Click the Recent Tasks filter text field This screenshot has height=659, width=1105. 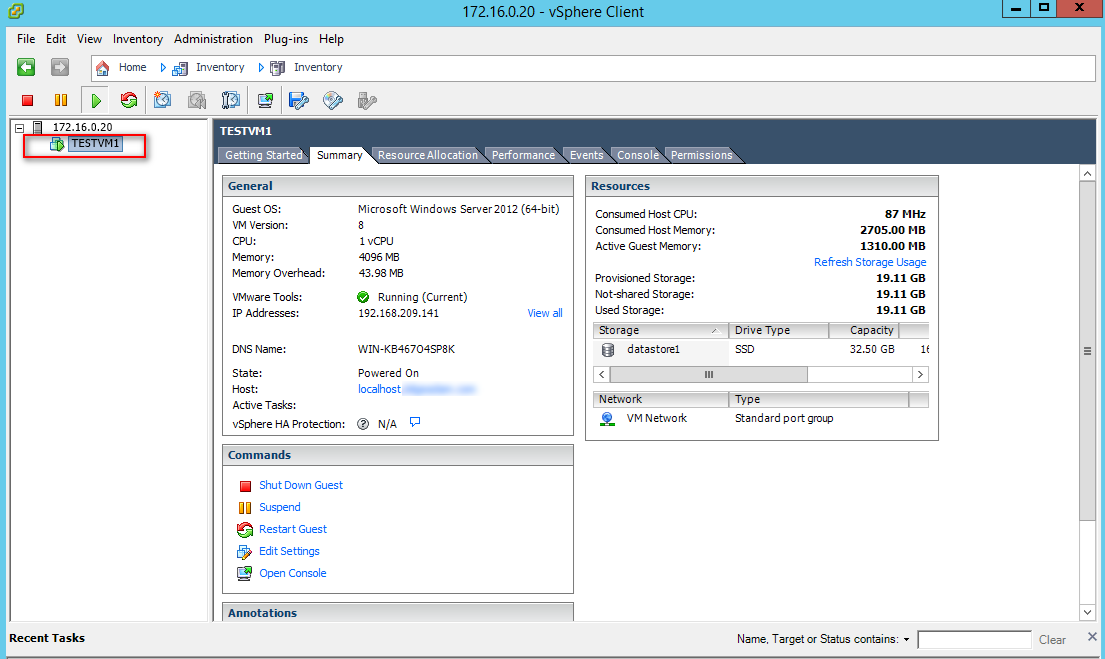(975, 640)
